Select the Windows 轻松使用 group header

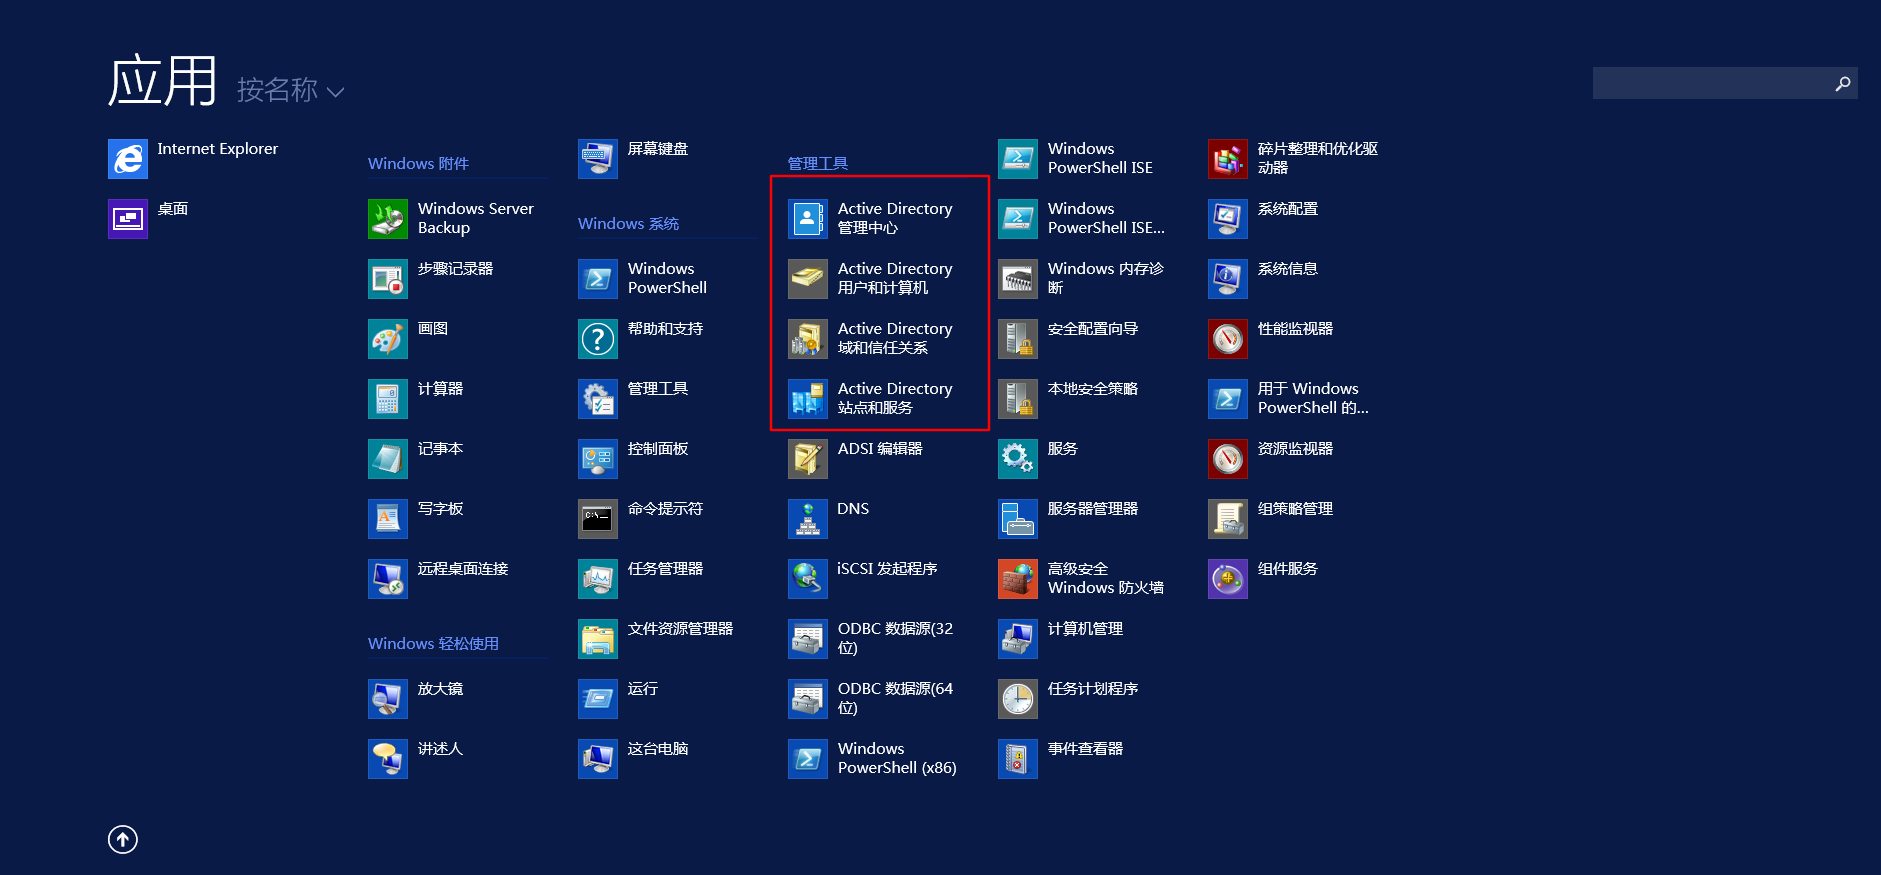click(433, 643)
